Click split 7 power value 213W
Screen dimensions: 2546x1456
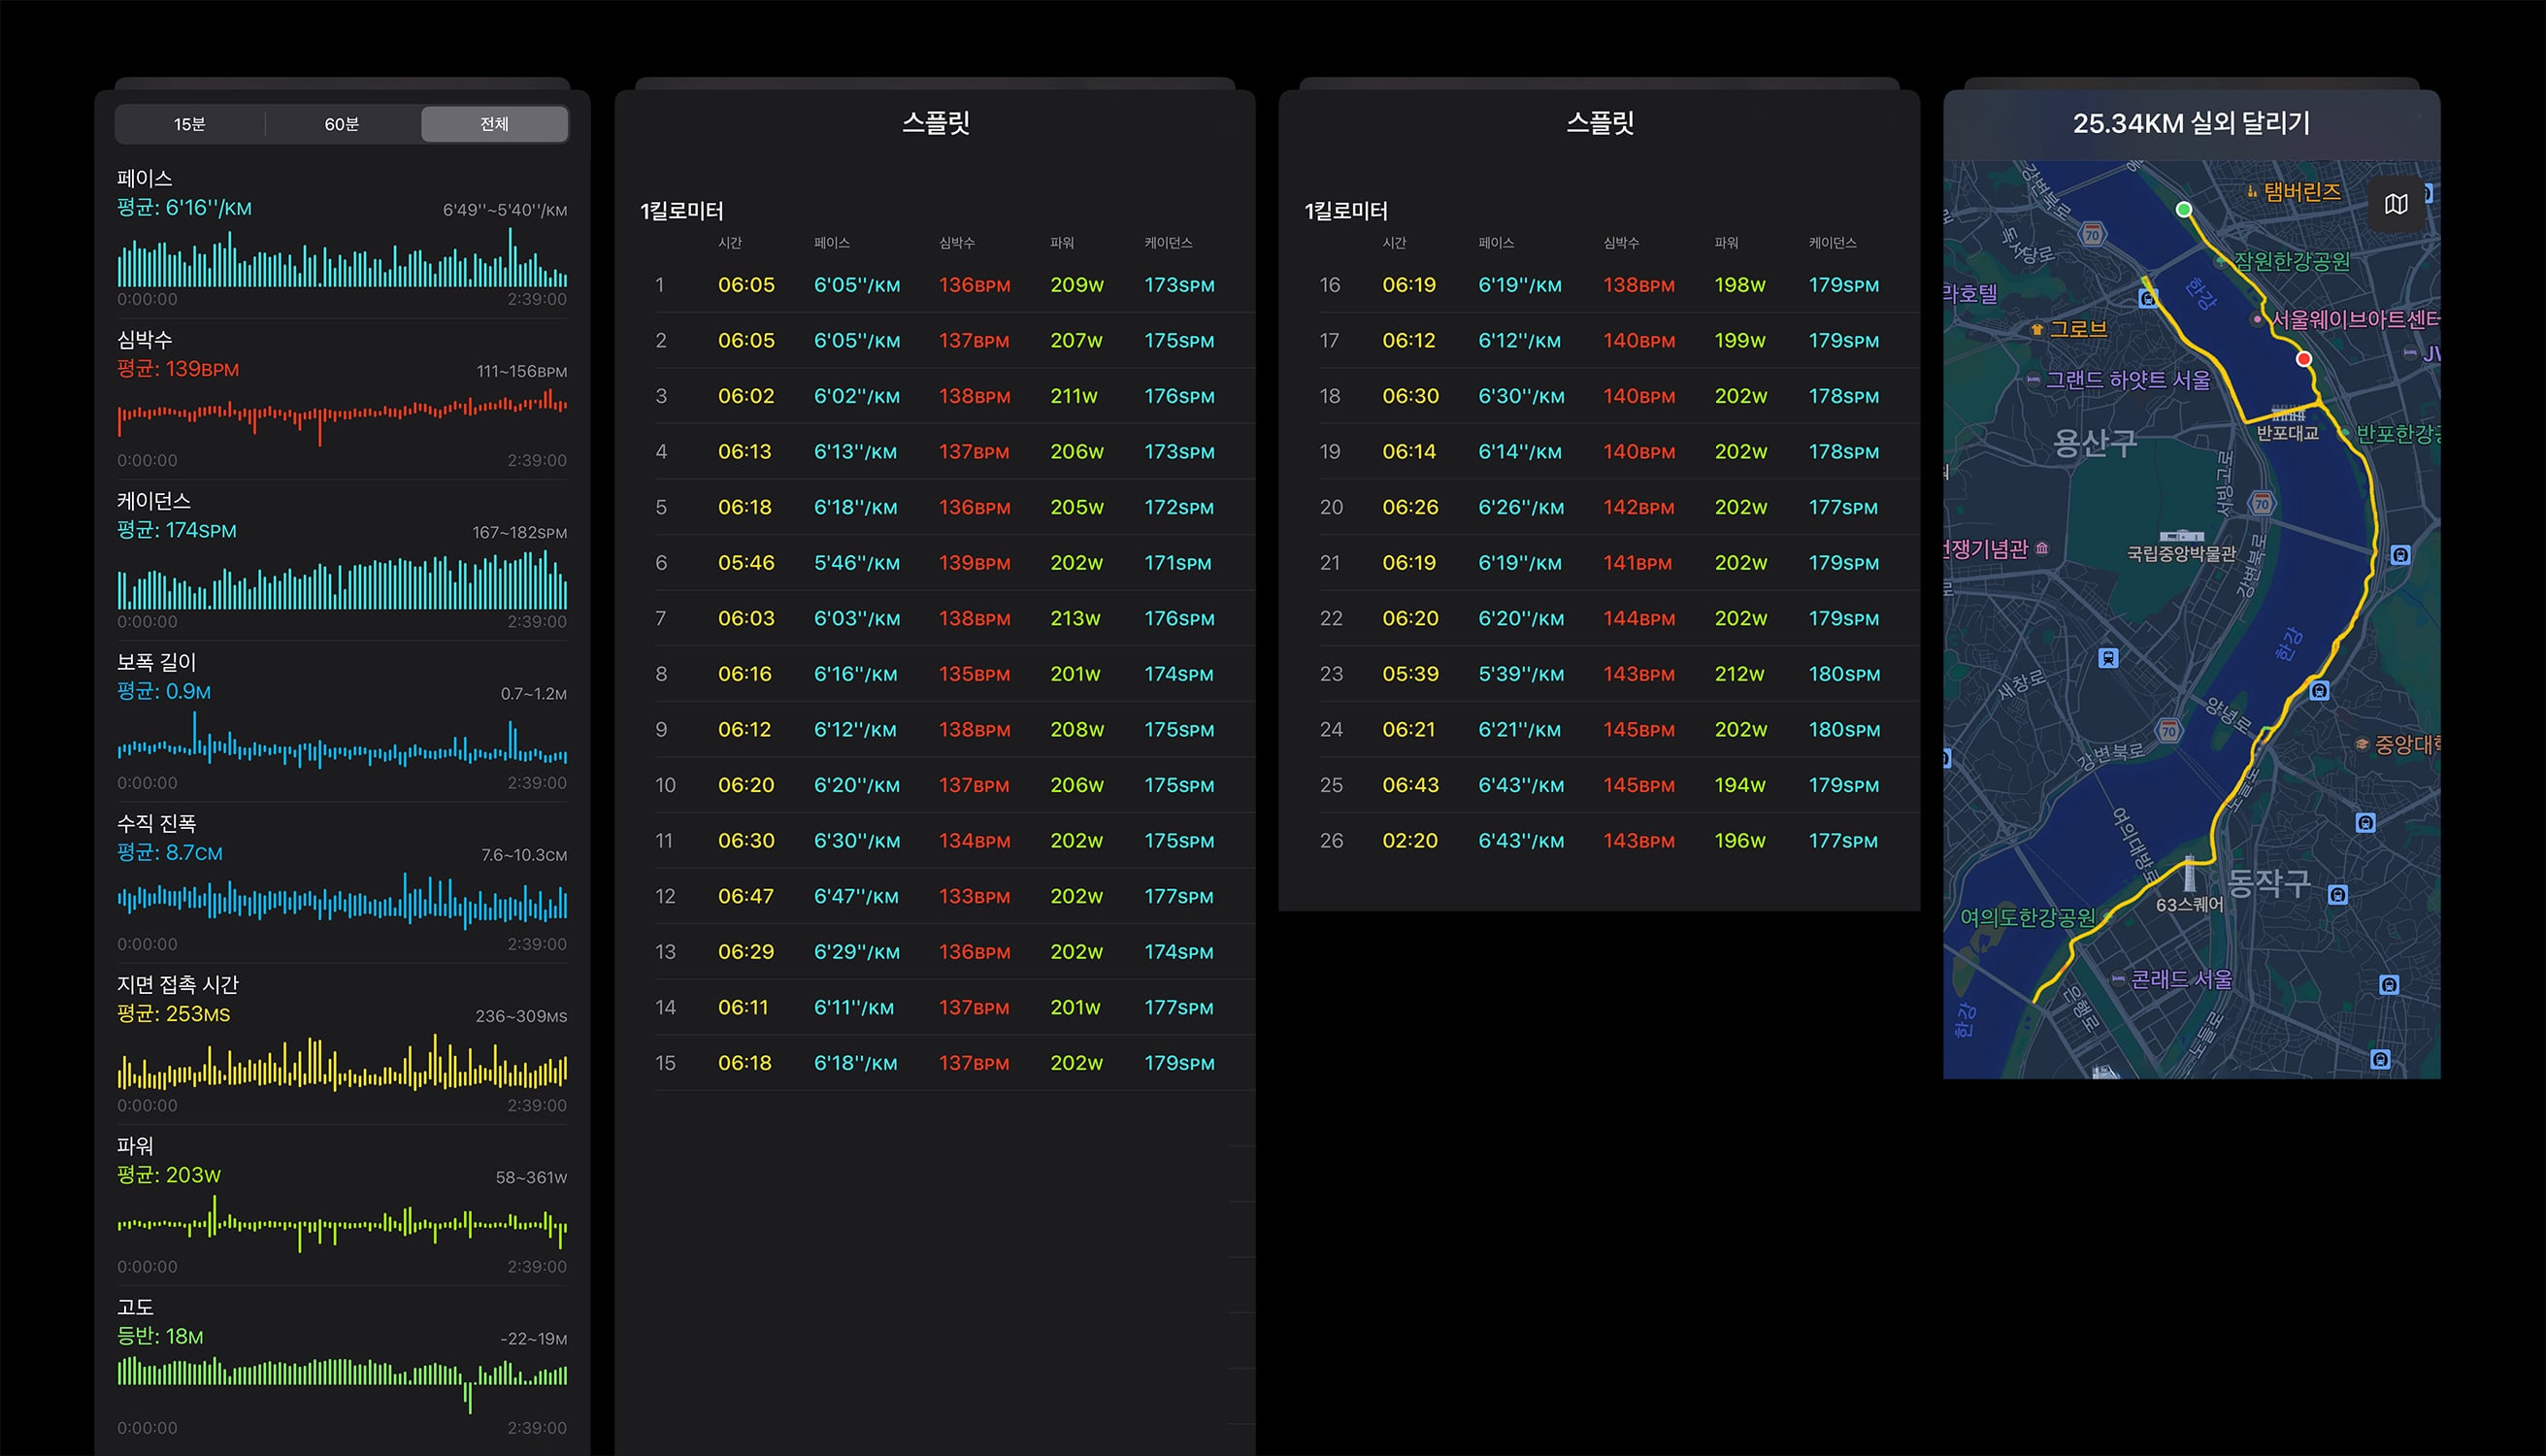pos(1075,618)
